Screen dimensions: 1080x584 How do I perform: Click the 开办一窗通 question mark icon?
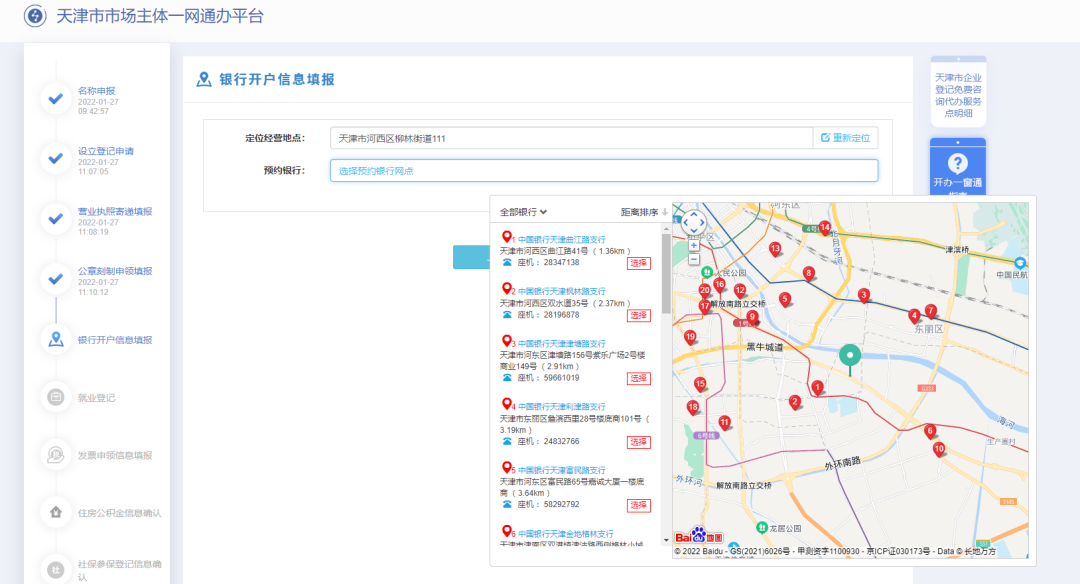pos(957,163)
